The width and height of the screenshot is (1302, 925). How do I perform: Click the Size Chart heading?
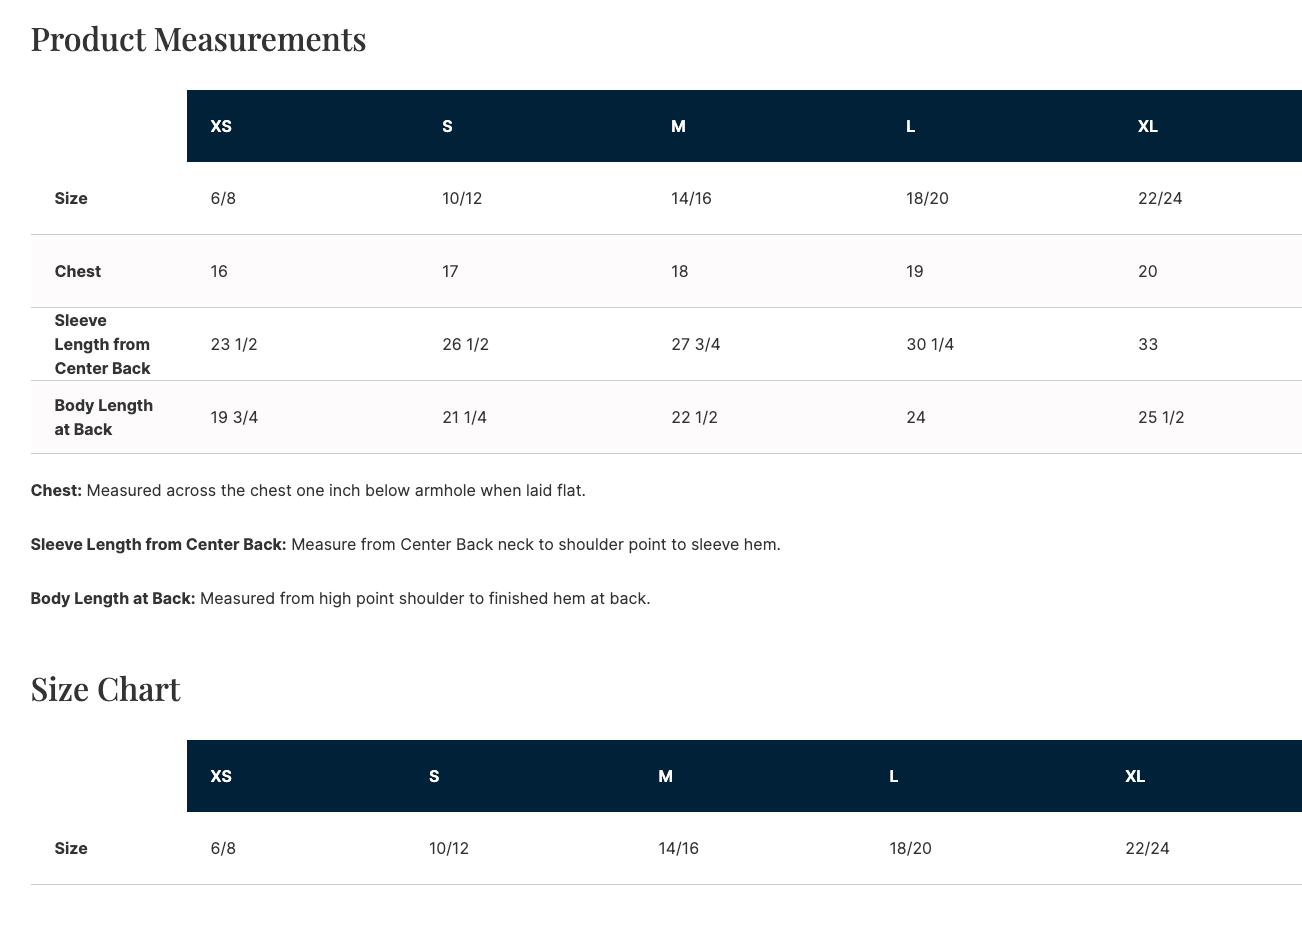105,689
